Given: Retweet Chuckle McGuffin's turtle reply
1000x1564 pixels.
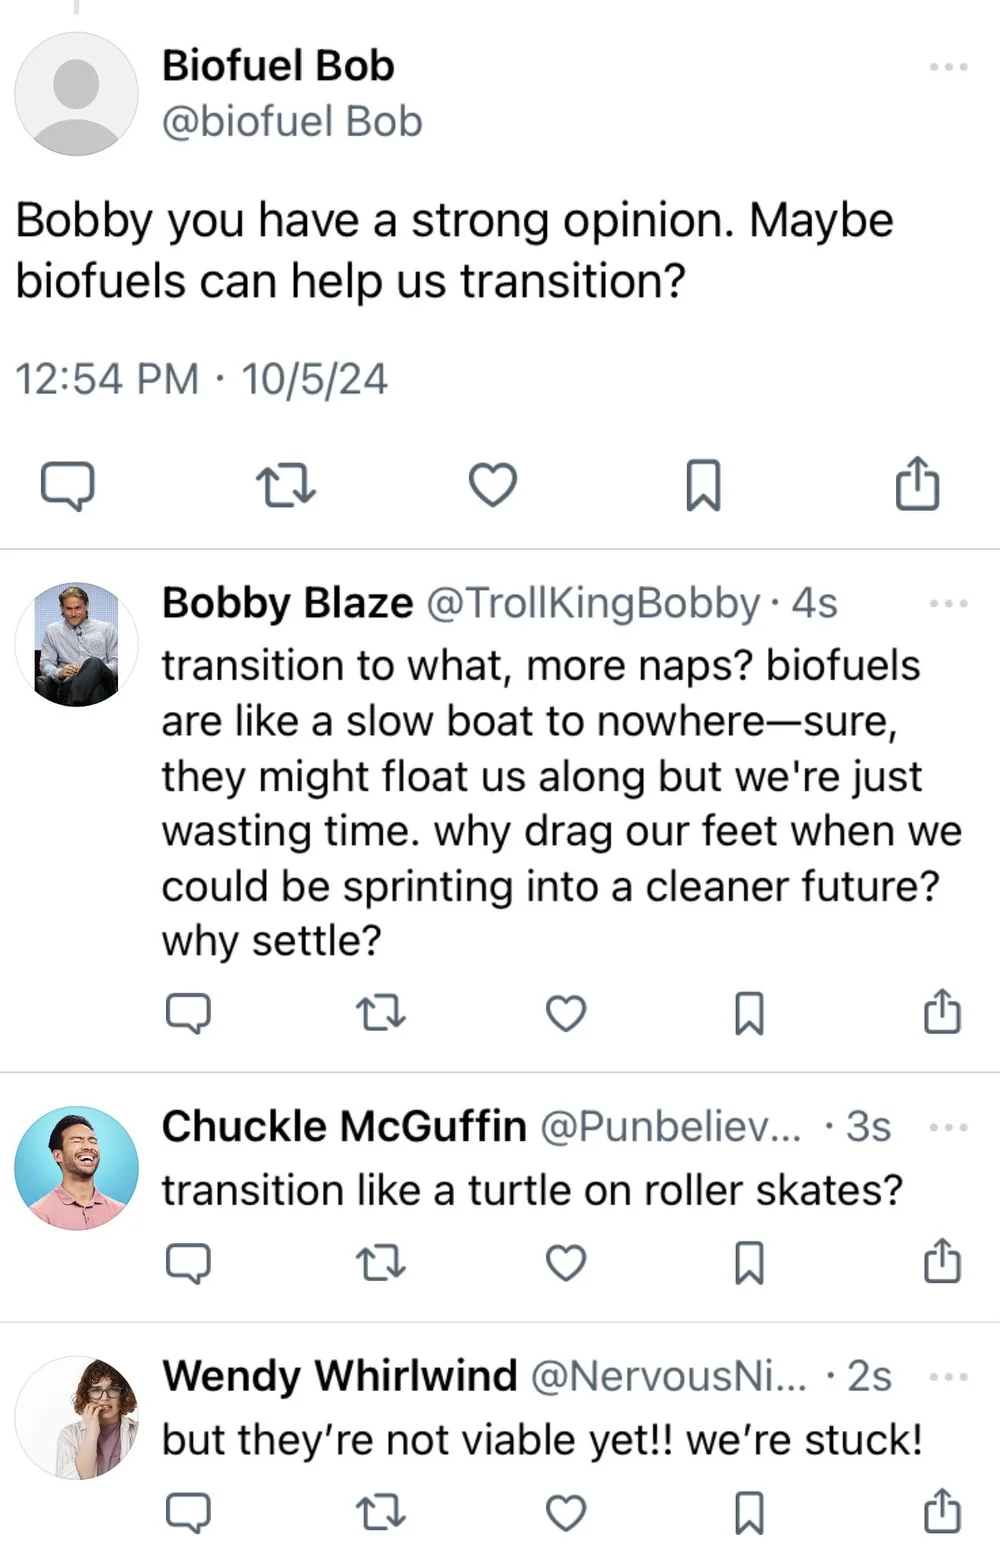Looking at the screenshot, I should click(381, 1264).
